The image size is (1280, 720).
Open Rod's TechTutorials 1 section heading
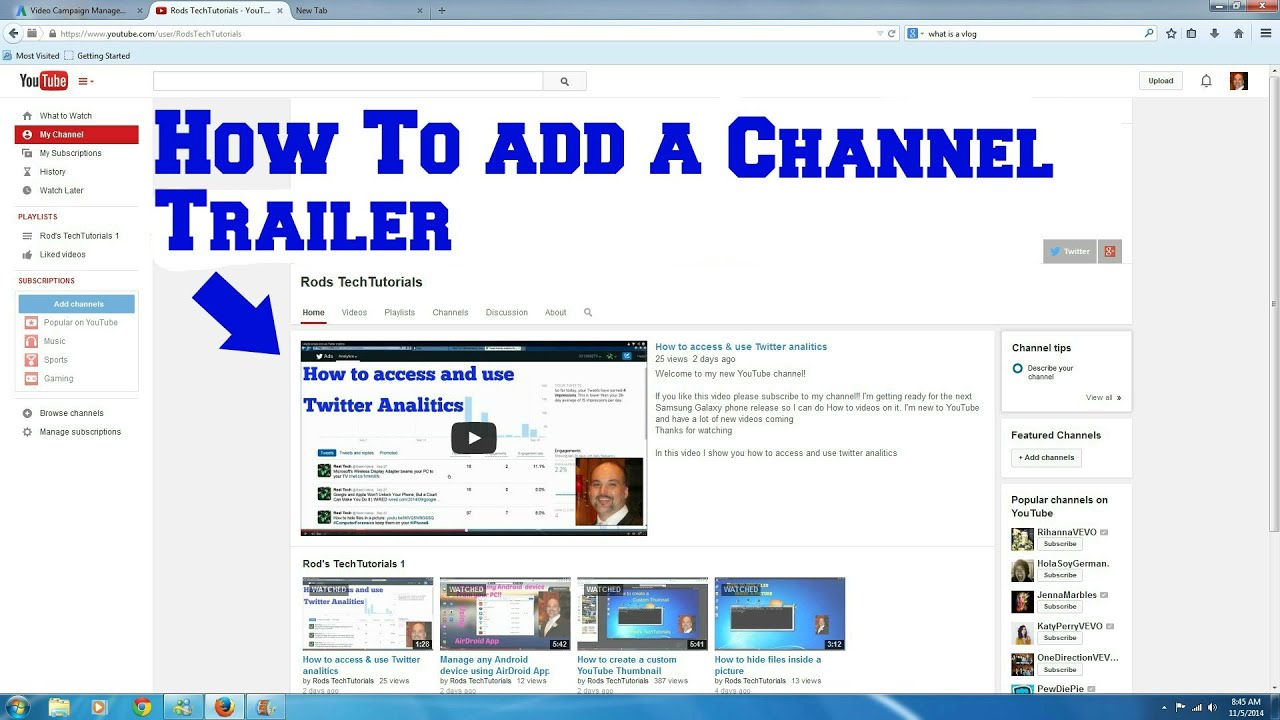354,564
